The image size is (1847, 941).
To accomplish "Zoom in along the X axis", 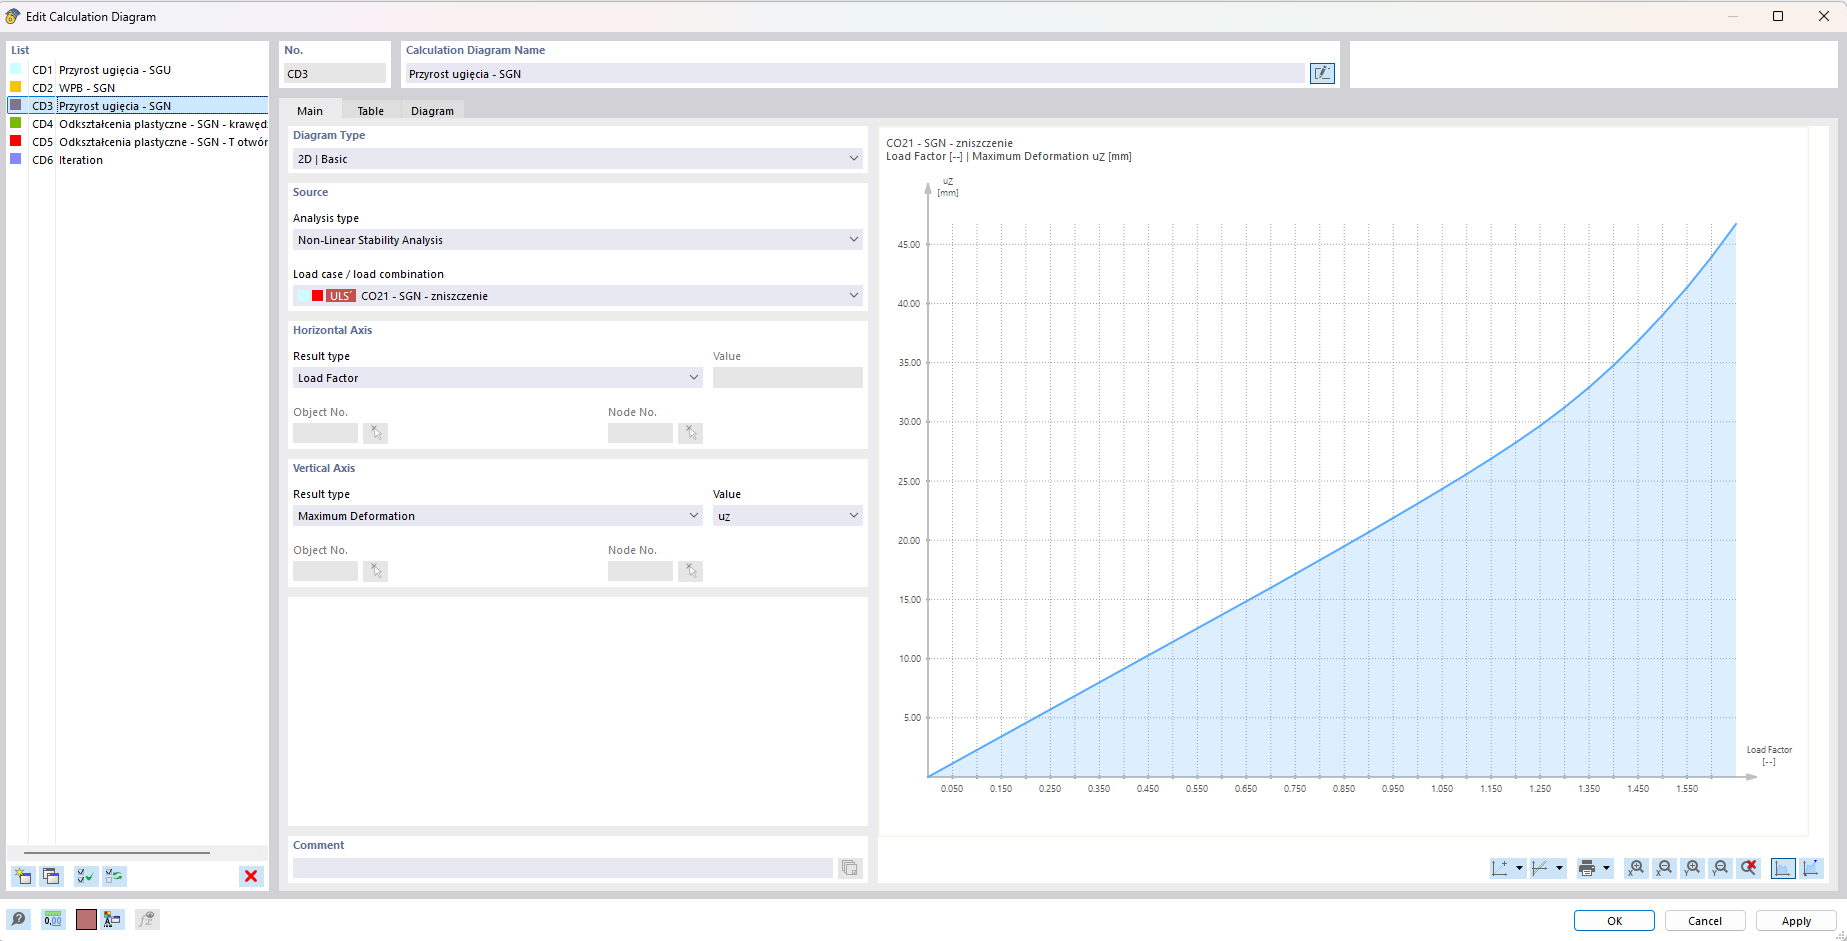I will click(x=1636, y=868).
